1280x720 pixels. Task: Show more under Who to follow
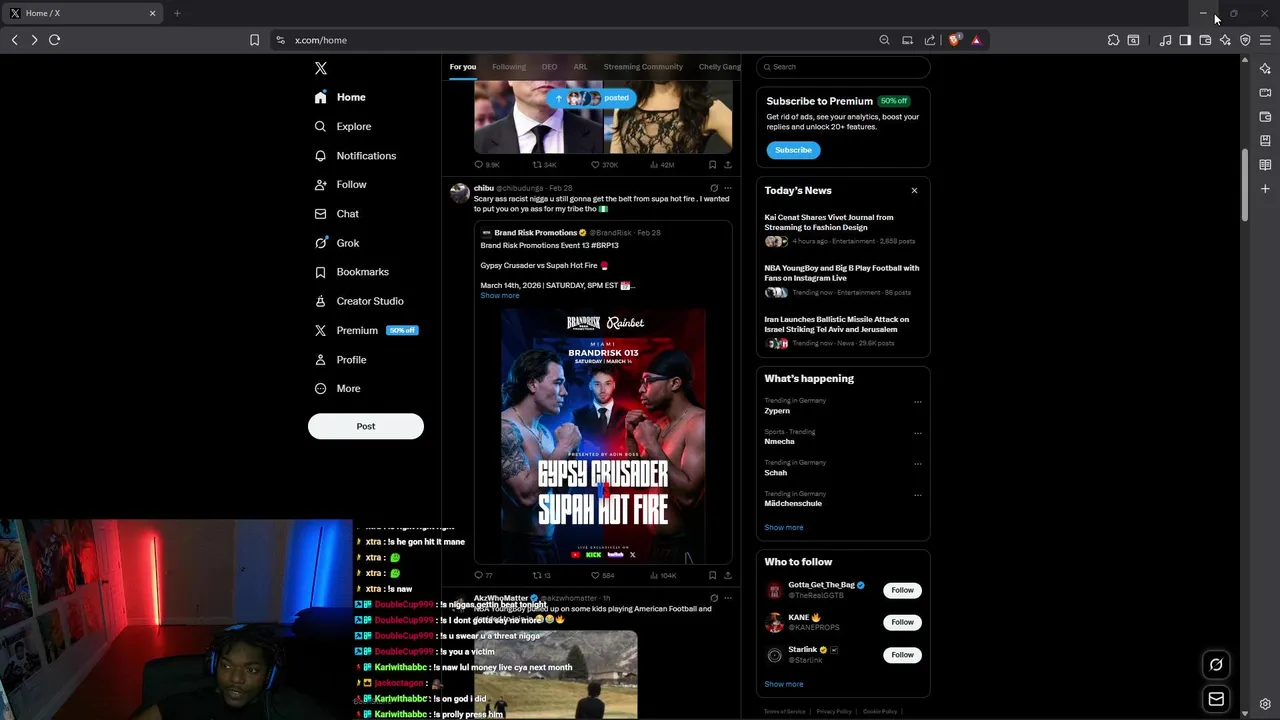pyautogui.click(x=783, y=684)
